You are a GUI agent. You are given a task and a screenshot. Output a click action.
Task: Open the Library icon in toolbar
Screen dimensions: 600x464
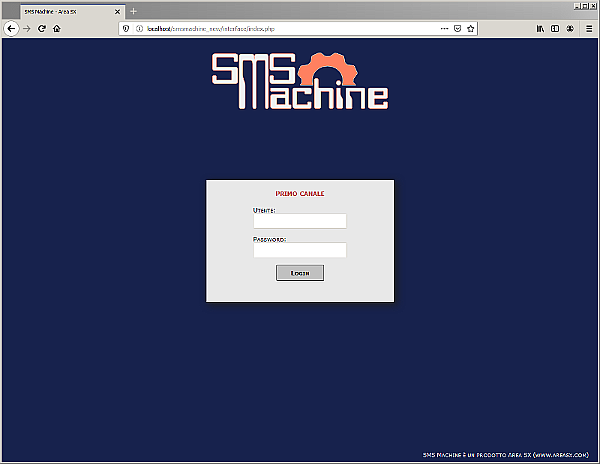(x=540, y=29)
